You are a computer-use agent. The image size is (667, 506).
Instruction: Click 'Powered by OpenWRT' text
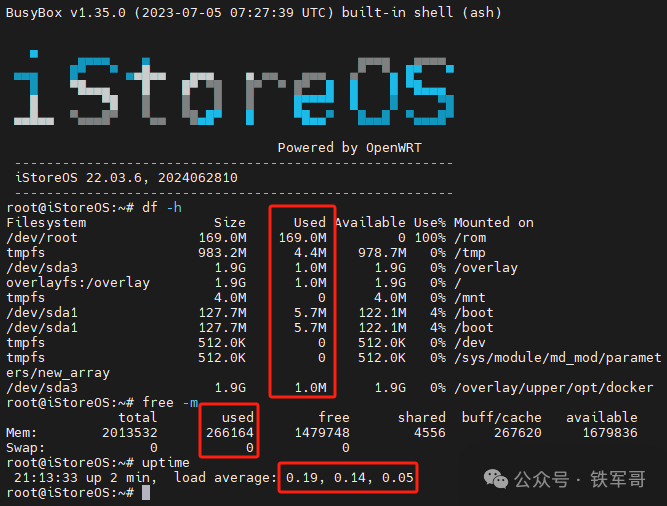click(350, 148)
